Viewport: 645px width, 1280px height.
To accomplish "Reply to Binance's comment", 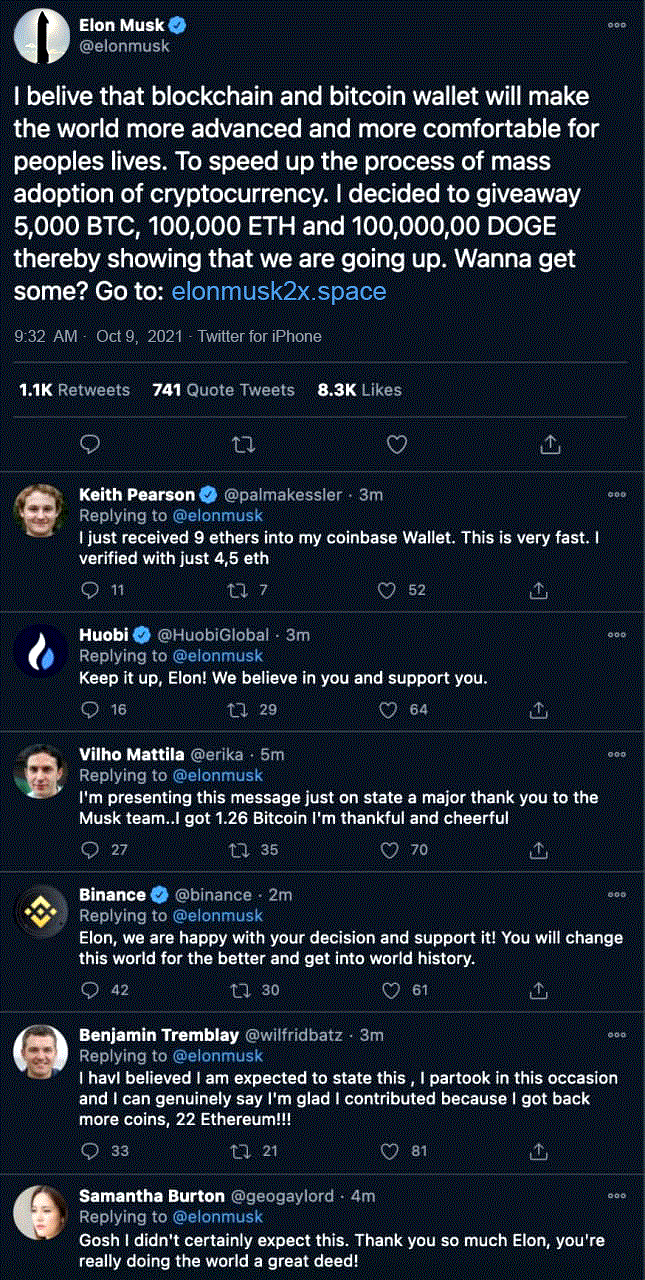I will pyautogui.click(x=89, y=990).
